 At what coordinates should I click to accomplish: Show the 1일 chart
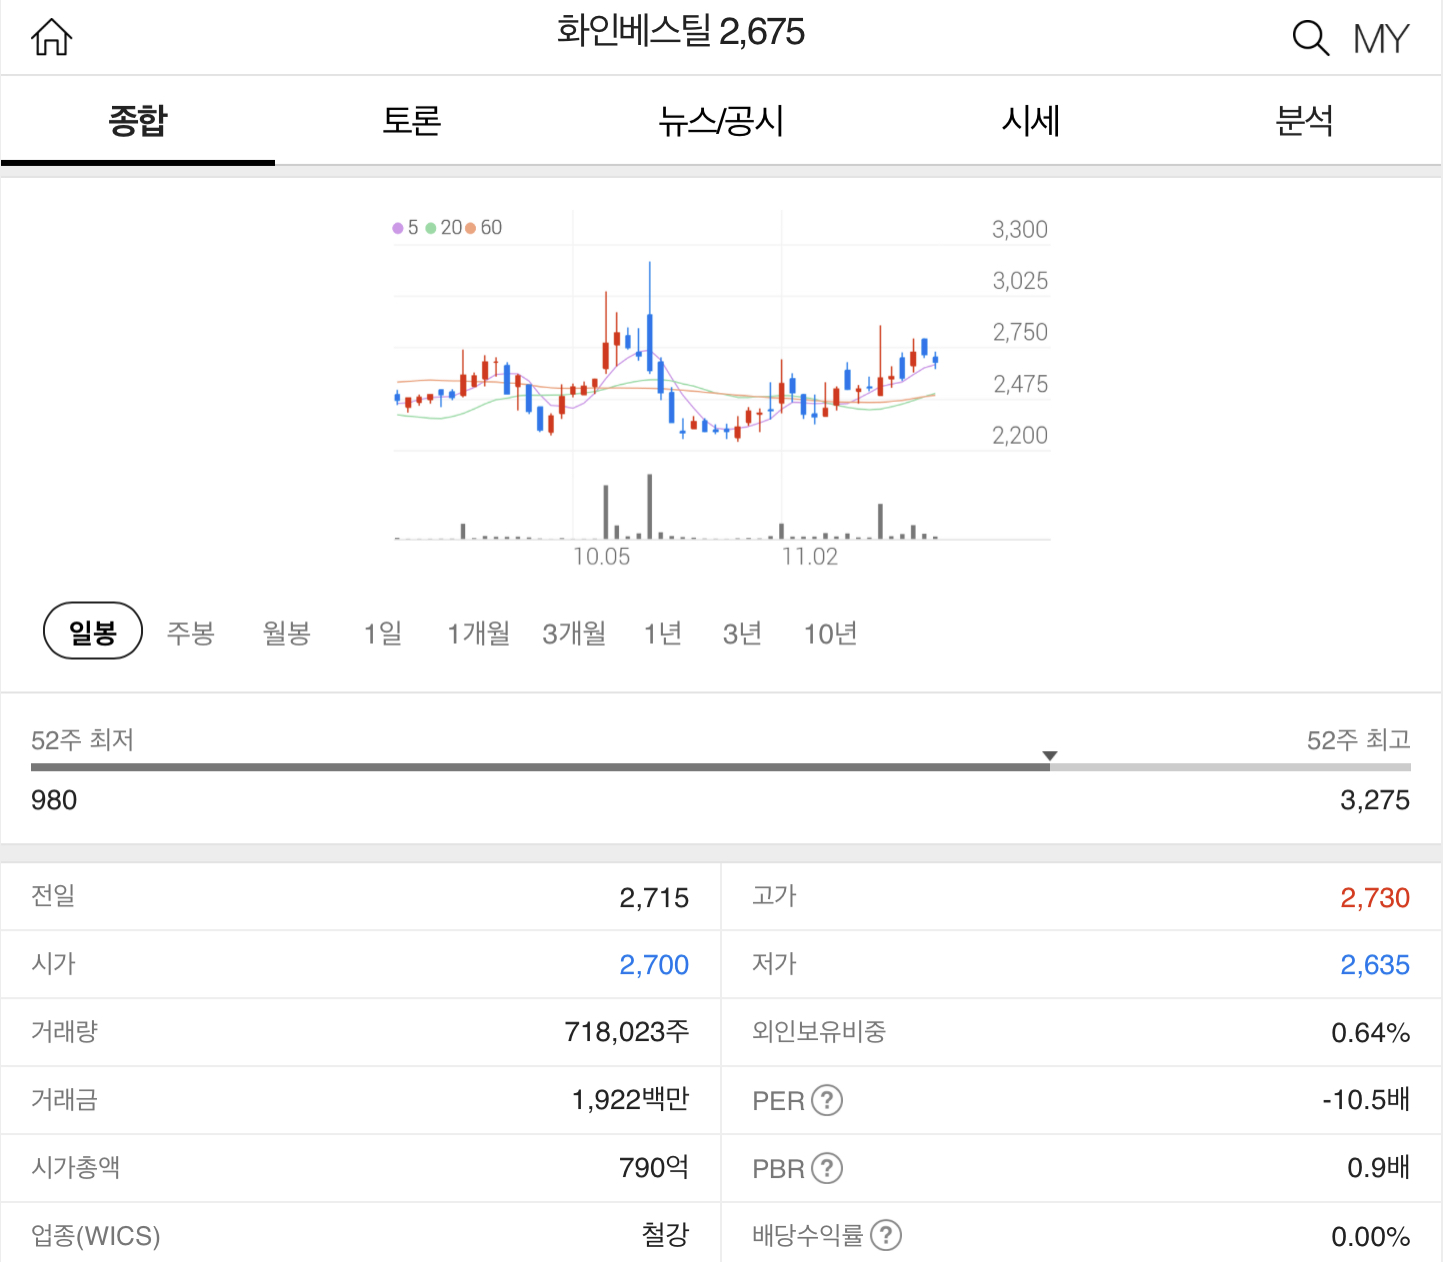pyautogui.click(x=383, y=633)
